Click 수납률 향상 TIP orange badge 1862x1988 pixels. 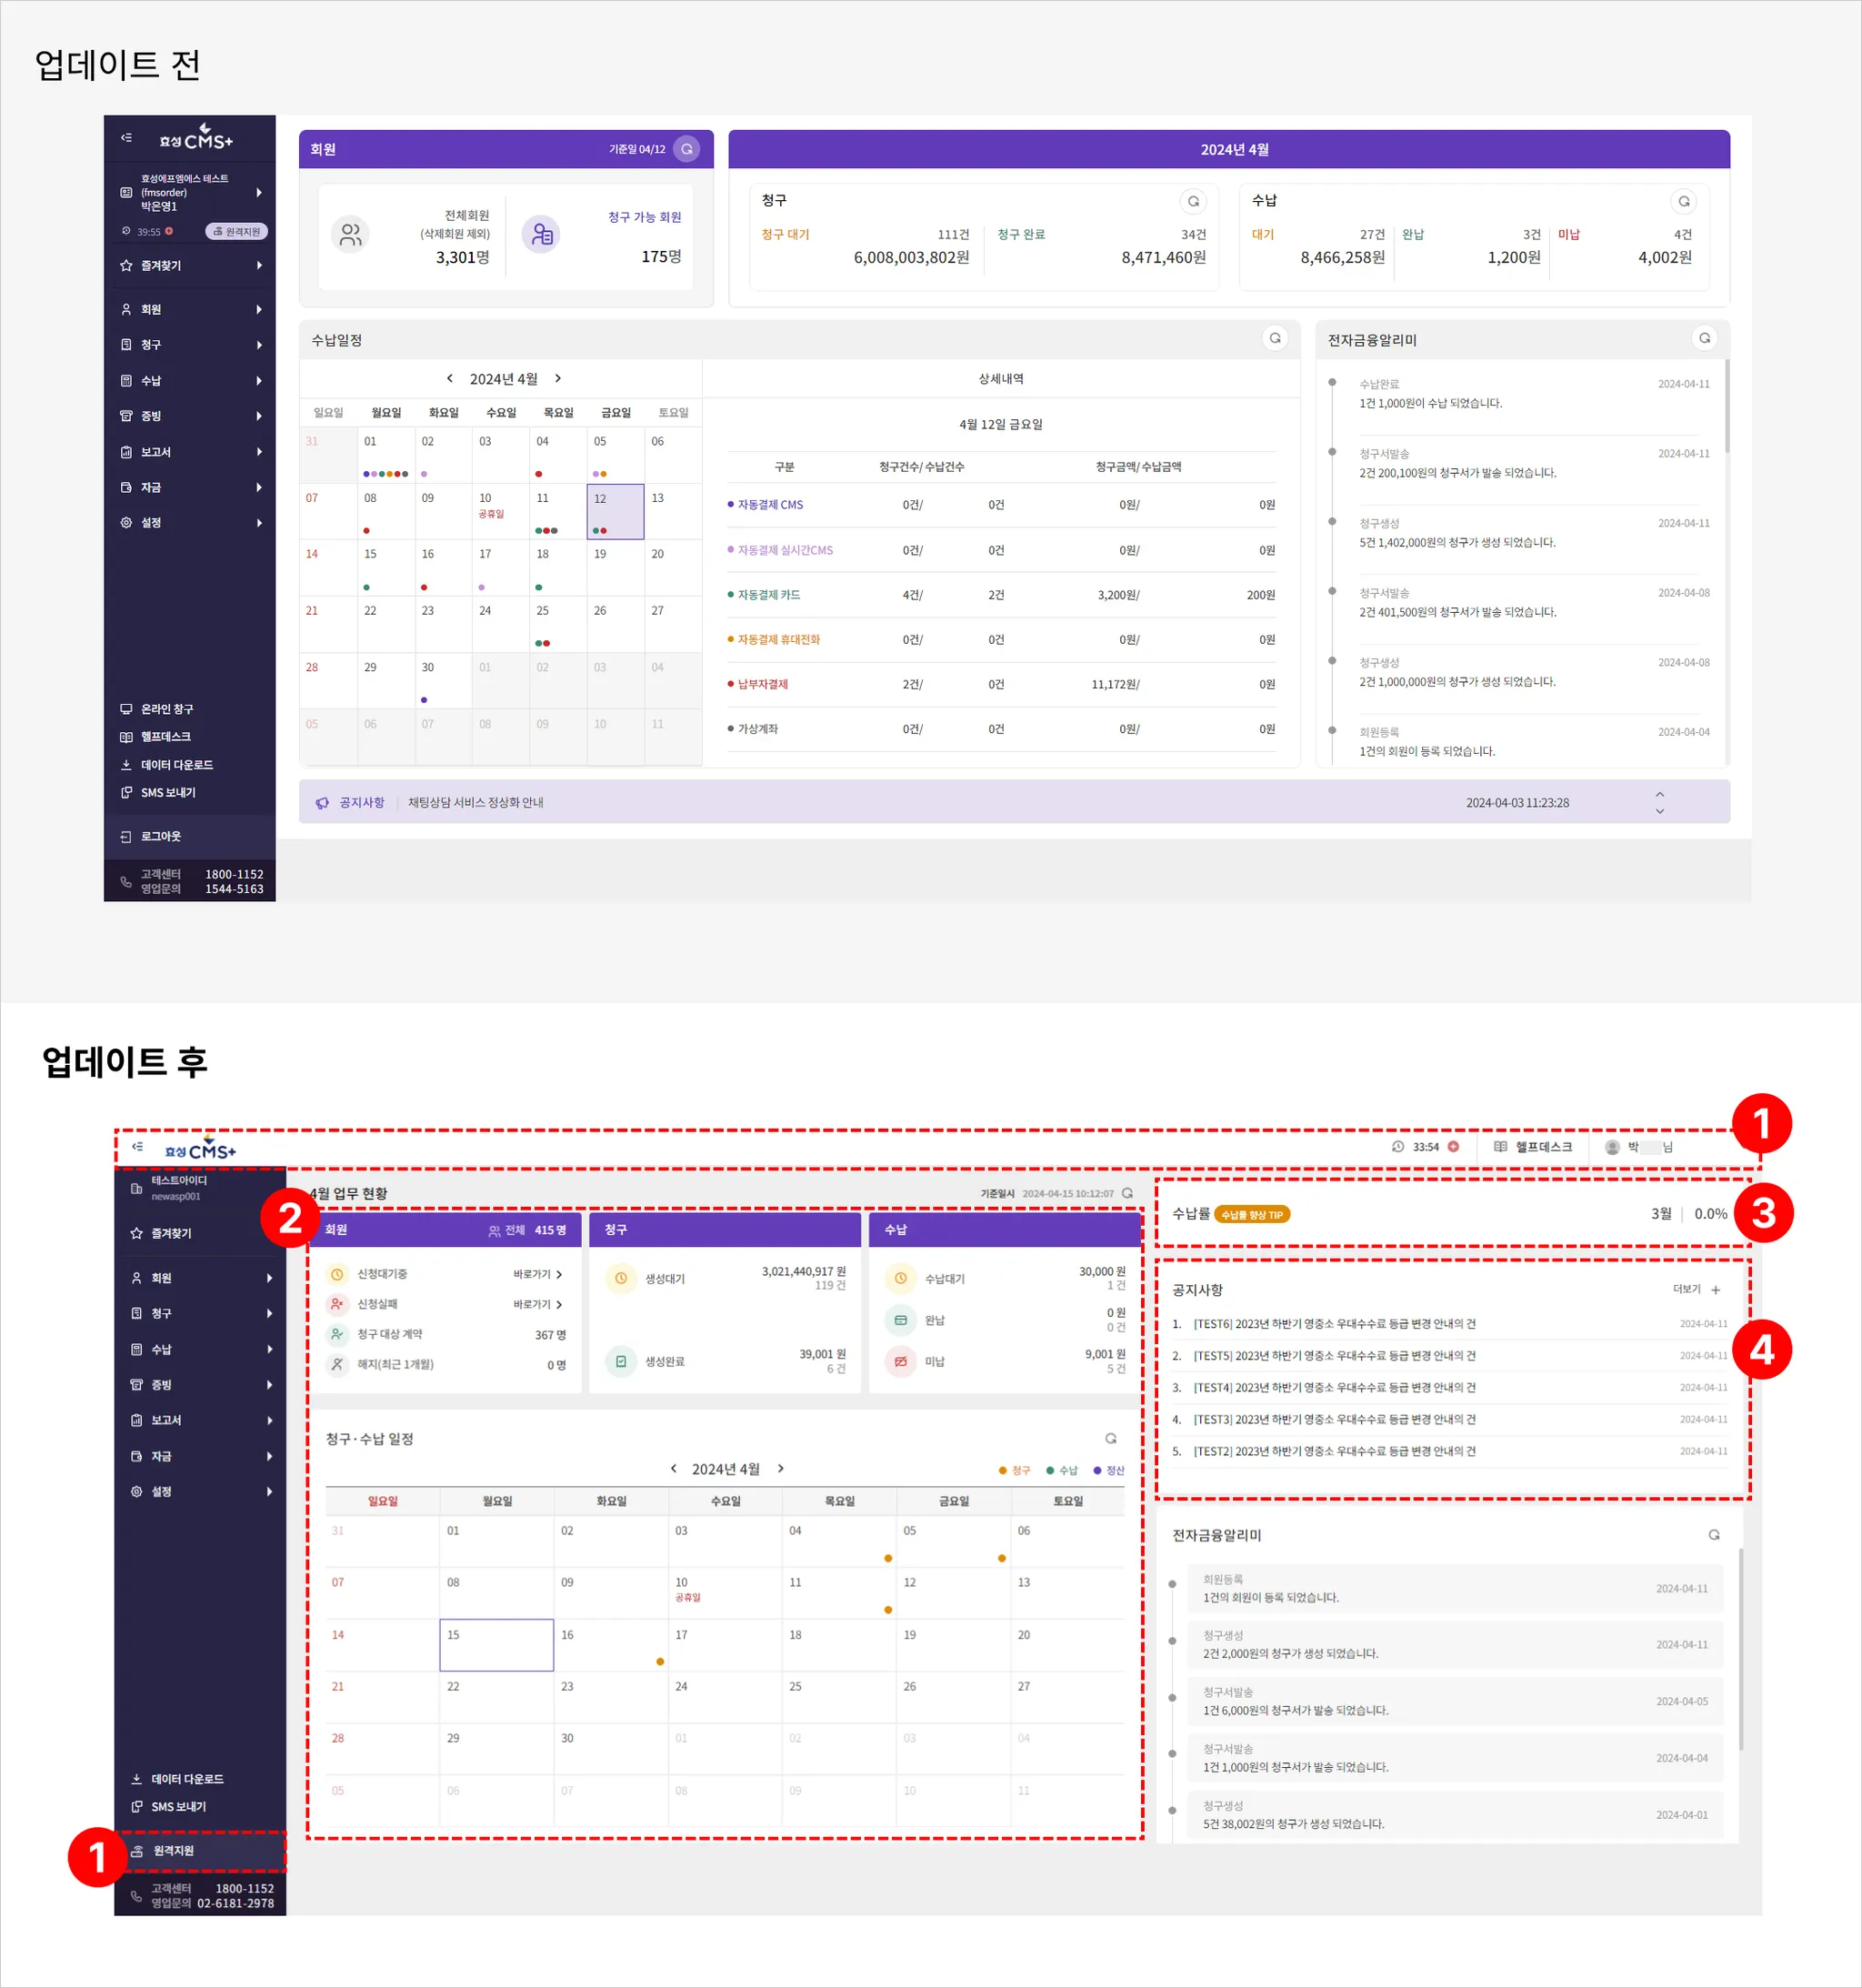[1251, 1215]
